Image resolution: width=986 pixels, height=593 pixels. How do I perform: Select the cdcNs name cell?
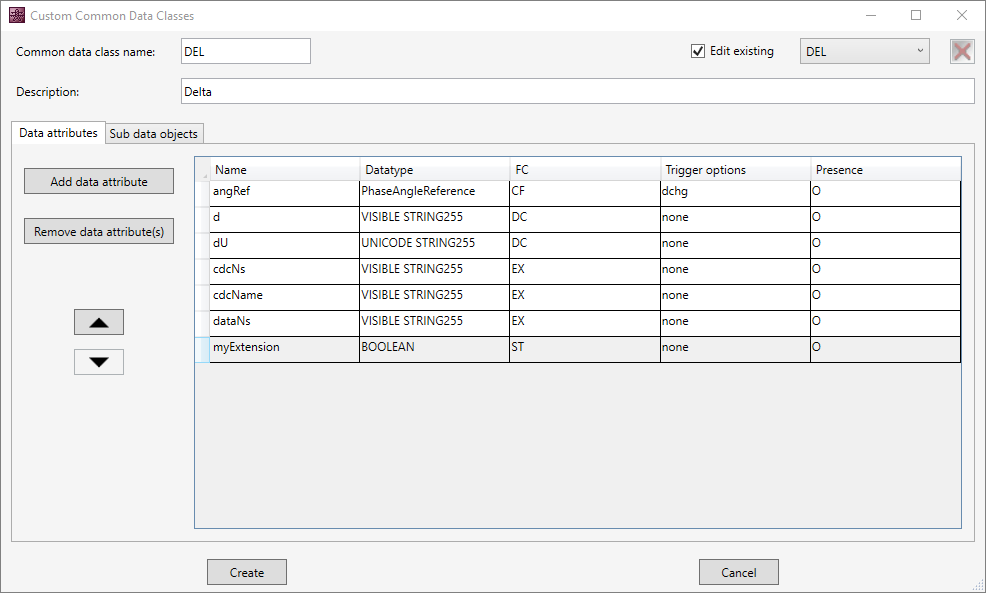click(x=284, y=271)
